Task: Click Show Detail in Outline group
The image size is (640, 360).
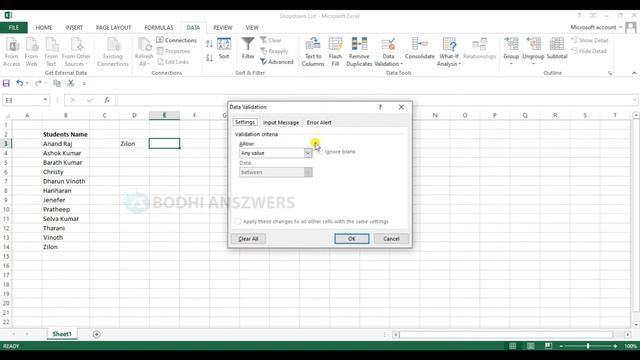Action: [590, 40]
